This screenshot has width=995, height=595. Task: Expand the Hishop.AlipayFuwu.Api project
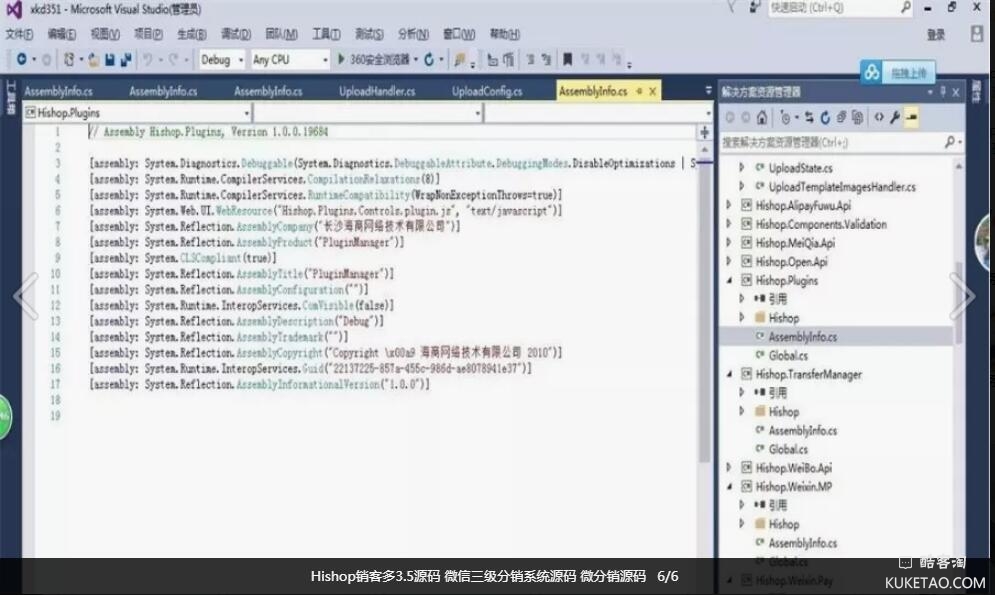728,205
